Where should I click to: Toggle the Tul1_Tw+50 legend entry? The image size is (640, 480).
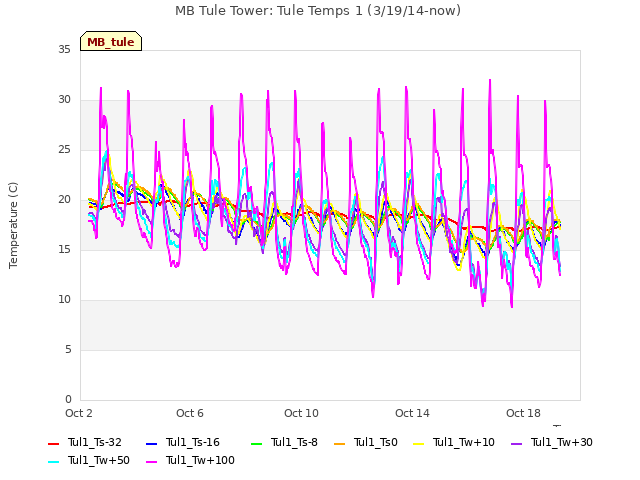click(x=89, y=460)
